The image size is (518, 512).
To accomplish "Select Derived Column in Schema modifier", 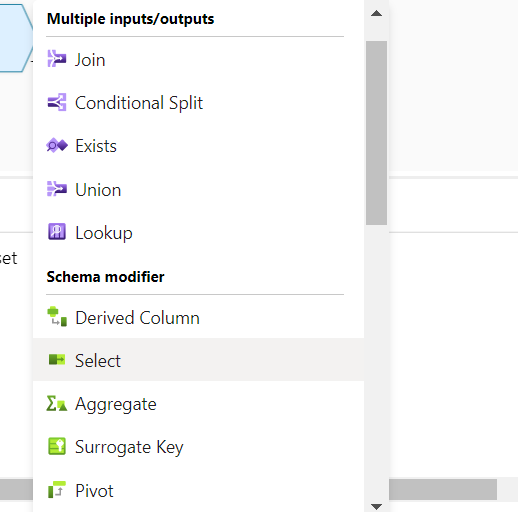I will pos(198,317).
